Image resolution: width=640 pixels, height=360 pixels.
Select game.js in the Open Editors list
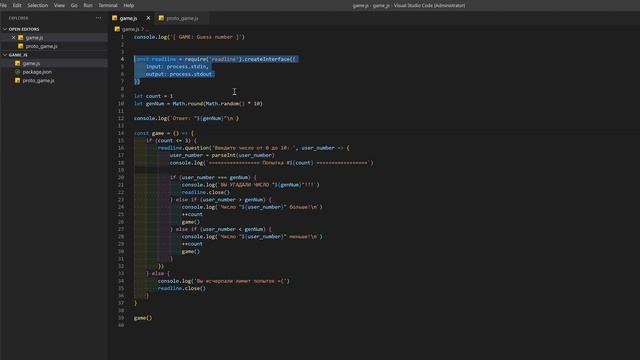click(x=34, y=38)
